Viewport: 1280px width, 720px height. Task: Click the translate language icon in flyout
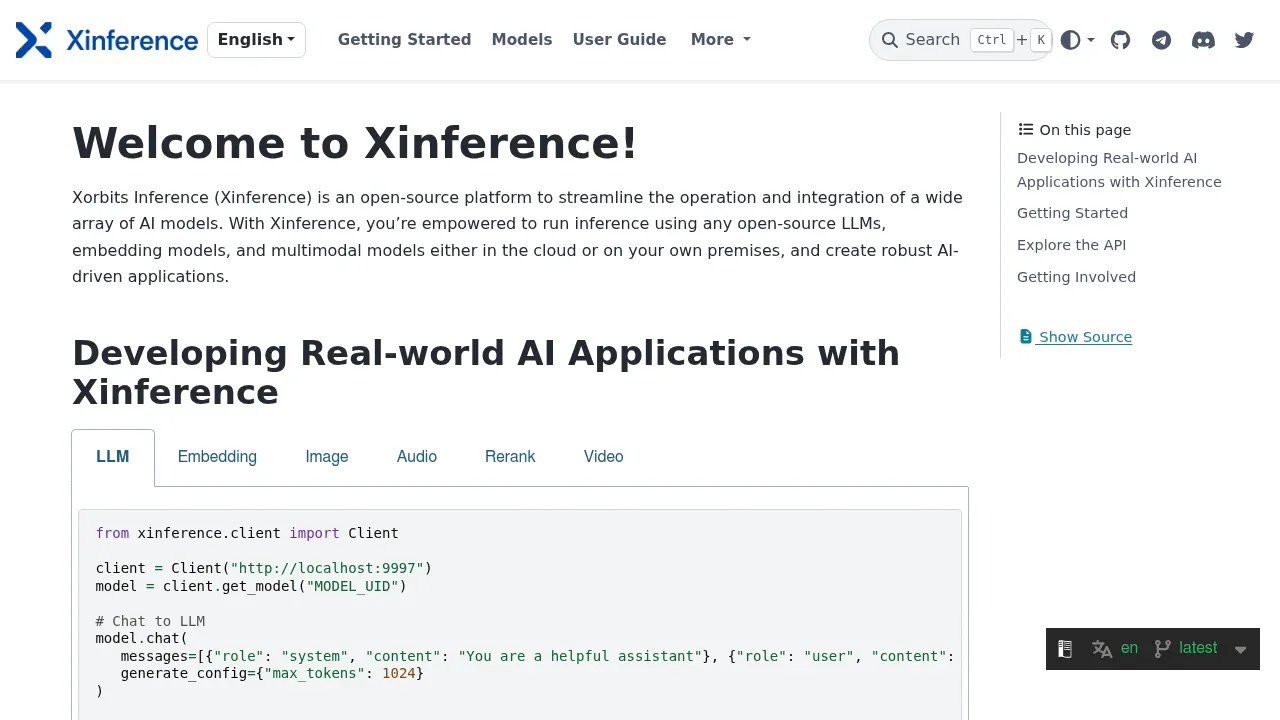[x=1102, y=649]
